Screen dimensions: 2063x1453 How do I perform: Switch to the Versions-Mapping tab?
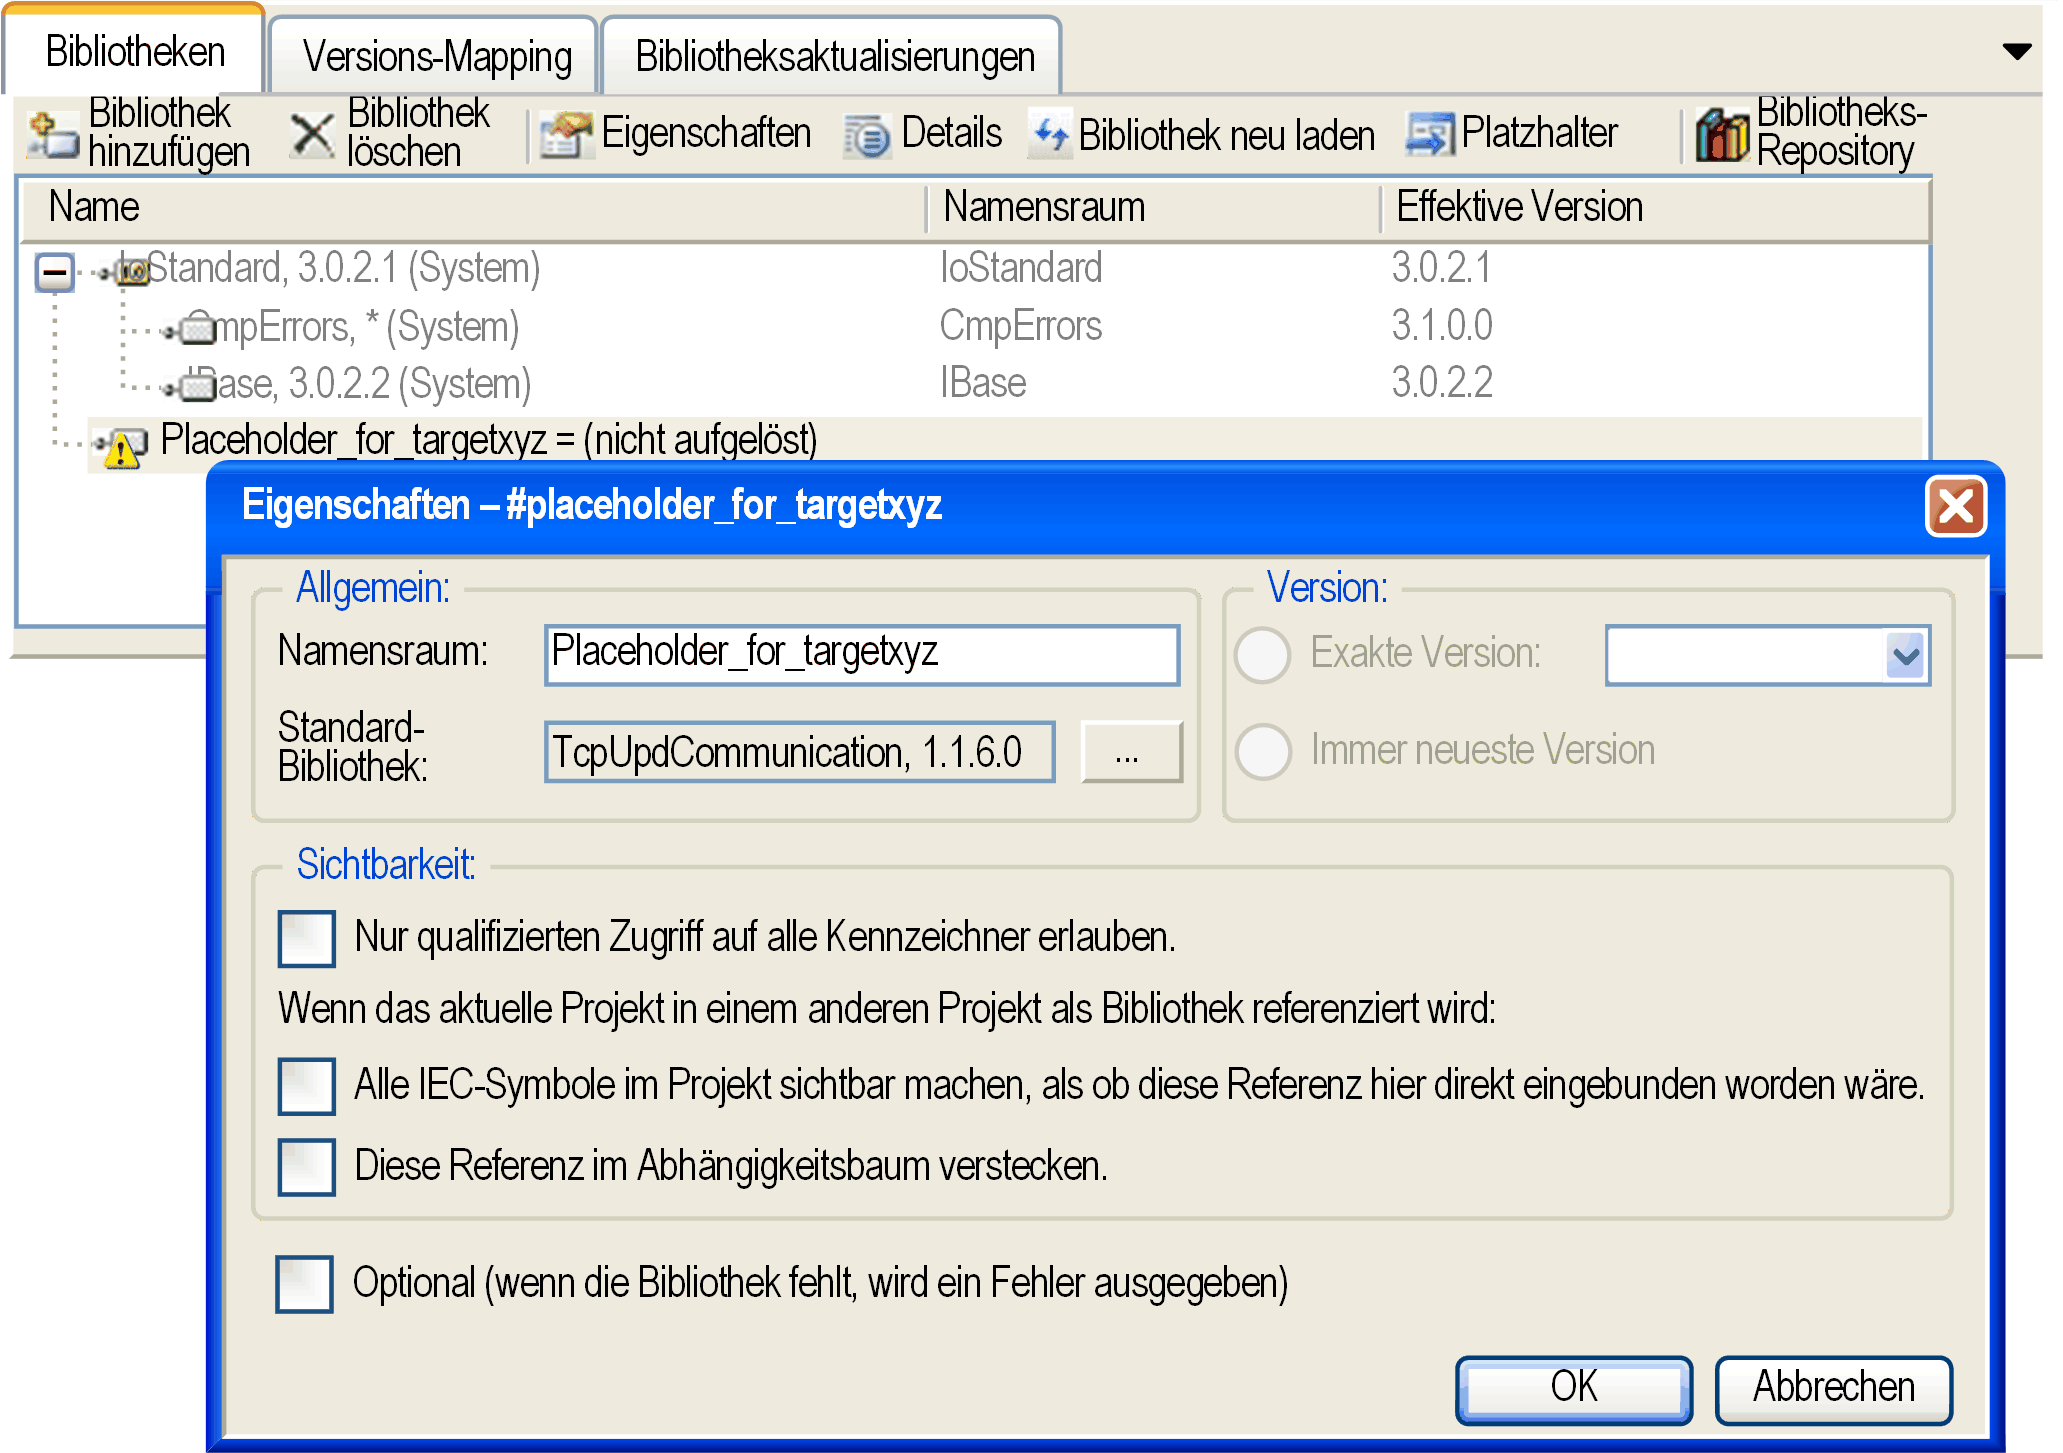435,57
